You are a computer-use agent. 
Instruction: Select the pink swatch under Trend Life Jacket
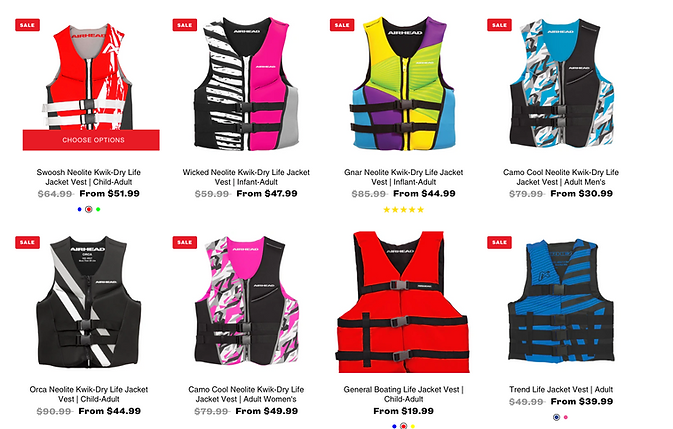pos(566,417)
